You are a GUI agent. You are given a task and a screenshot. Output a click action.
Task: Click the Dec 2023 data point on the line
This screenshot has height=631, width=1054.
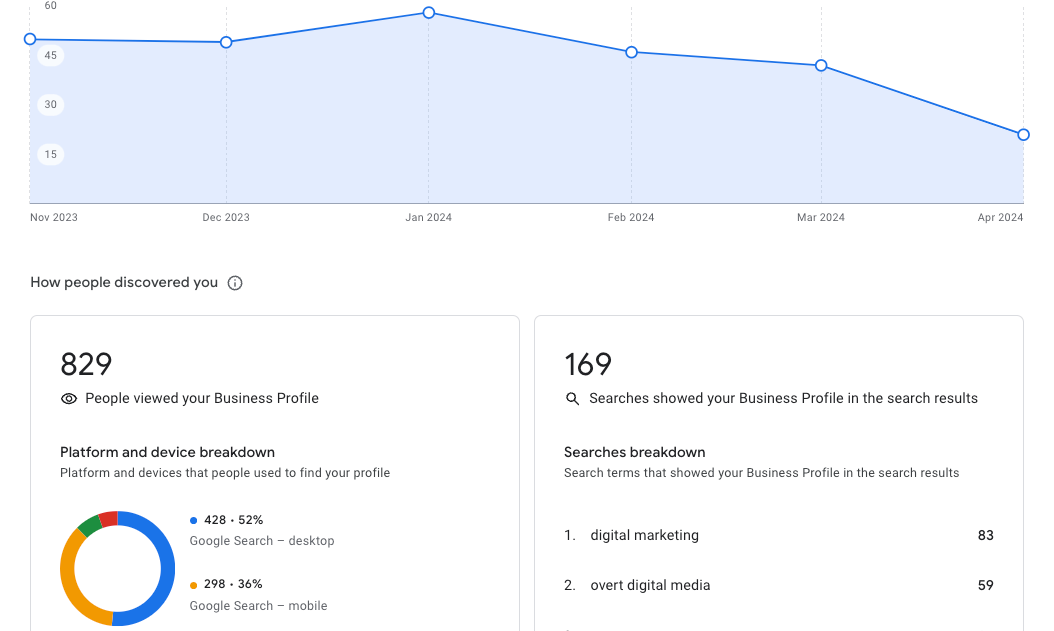(226, 42)
